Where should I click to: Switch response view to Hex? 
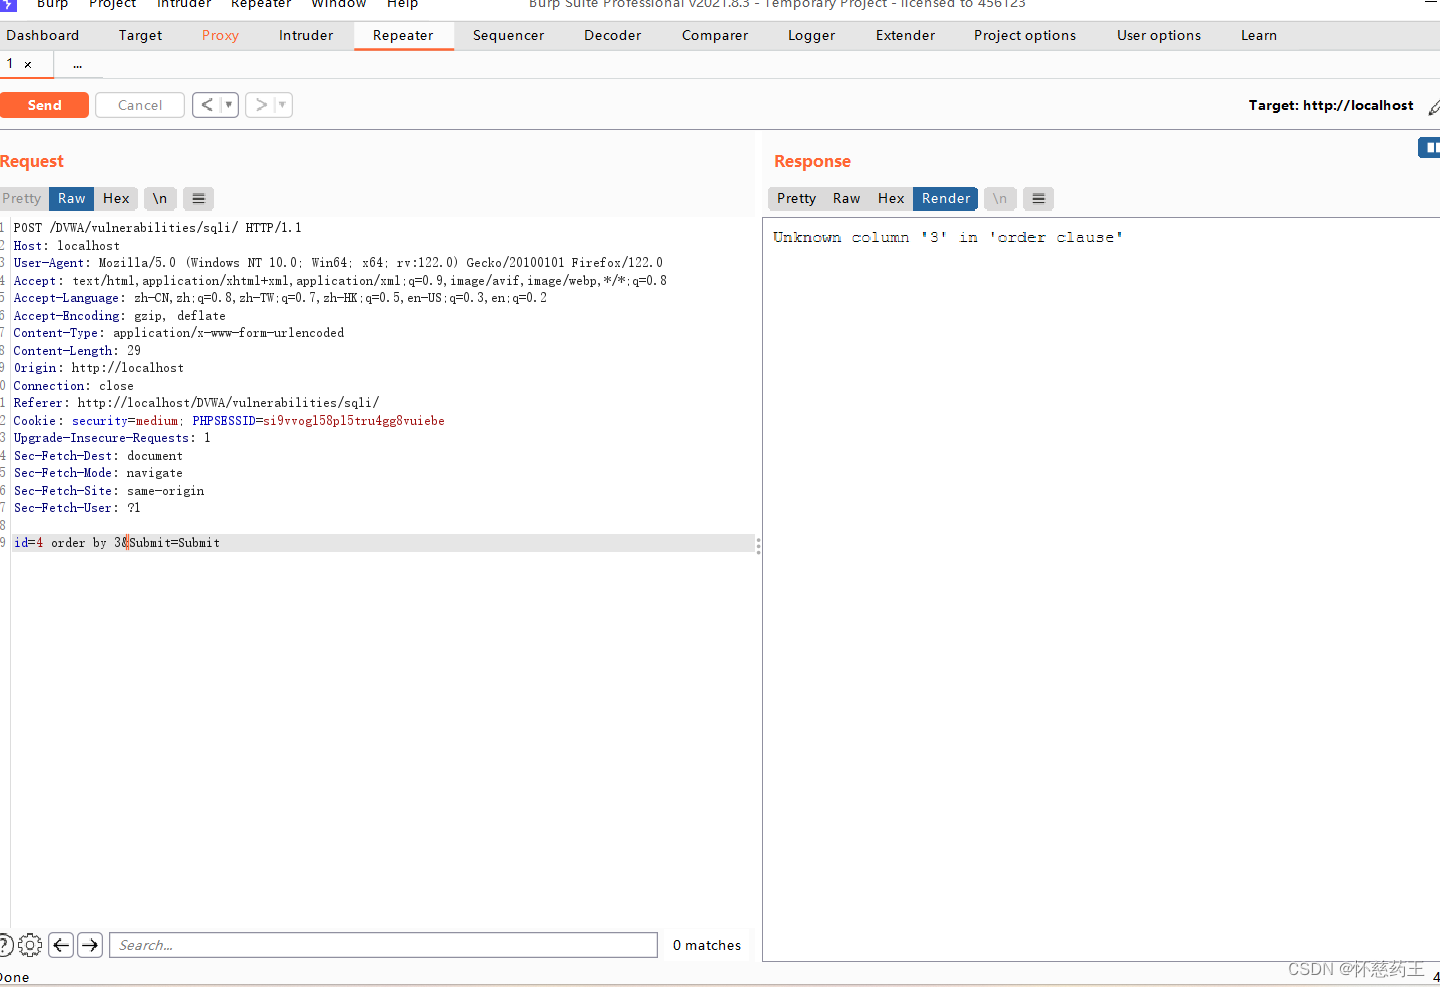point(891,198)
